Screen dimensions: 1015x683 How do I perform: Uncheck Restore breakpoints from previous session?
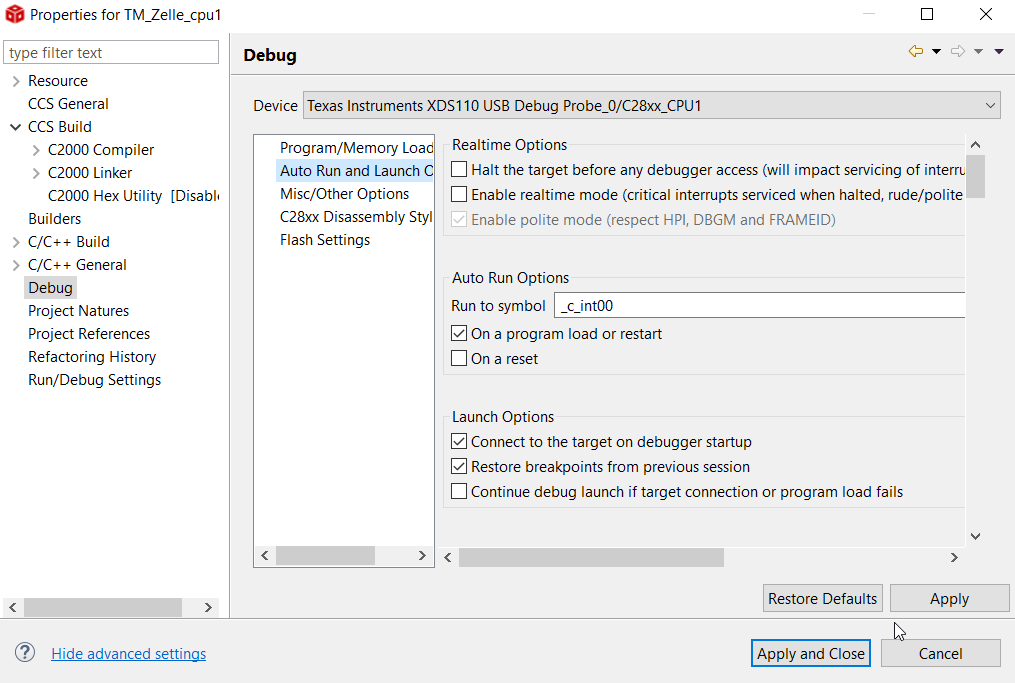pyautogui.click(x=460, y=467)
